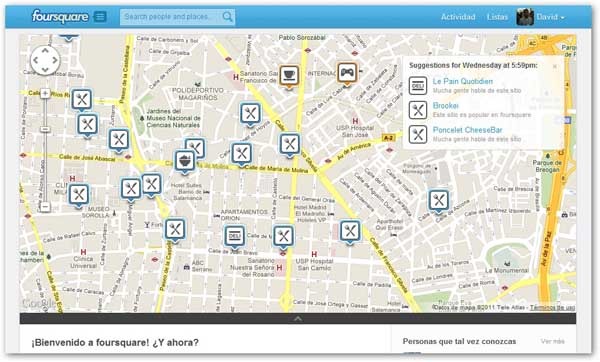Click the map zoom slider handle
Viewport: 600px width, 362px height.
(x=45, y=129)
